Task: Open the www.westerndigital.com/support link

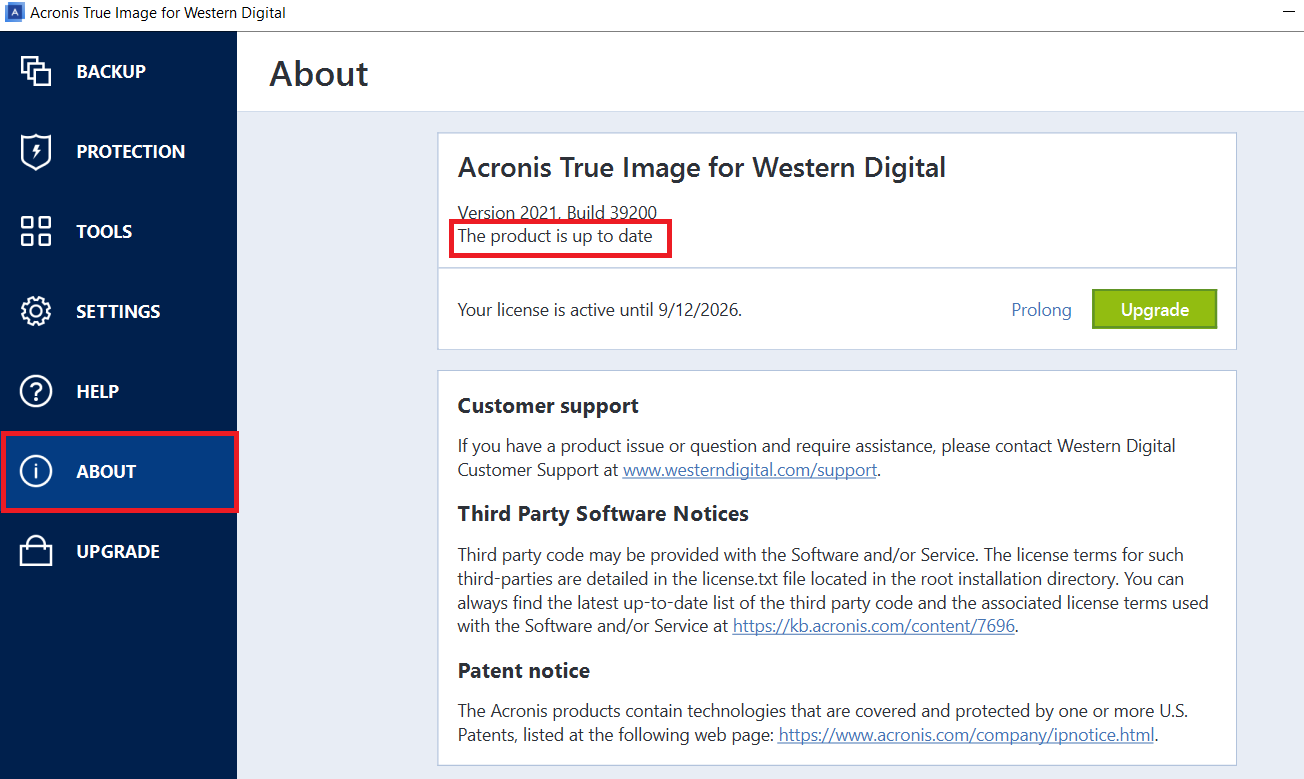Action: [x=750, y=469]
